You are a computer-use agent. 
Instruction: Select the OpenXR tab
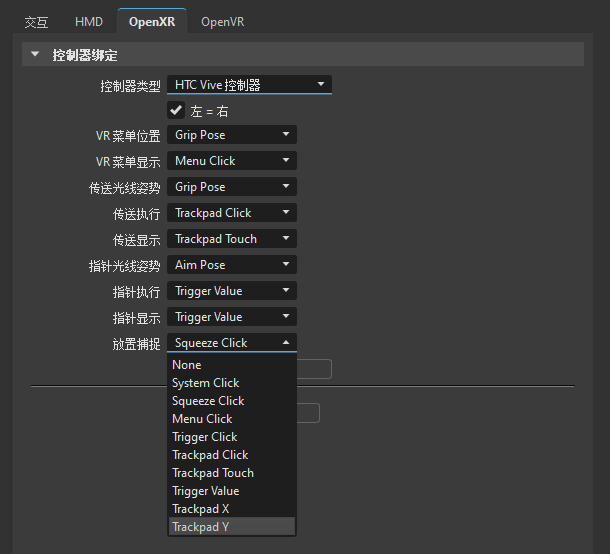point(152,22)
